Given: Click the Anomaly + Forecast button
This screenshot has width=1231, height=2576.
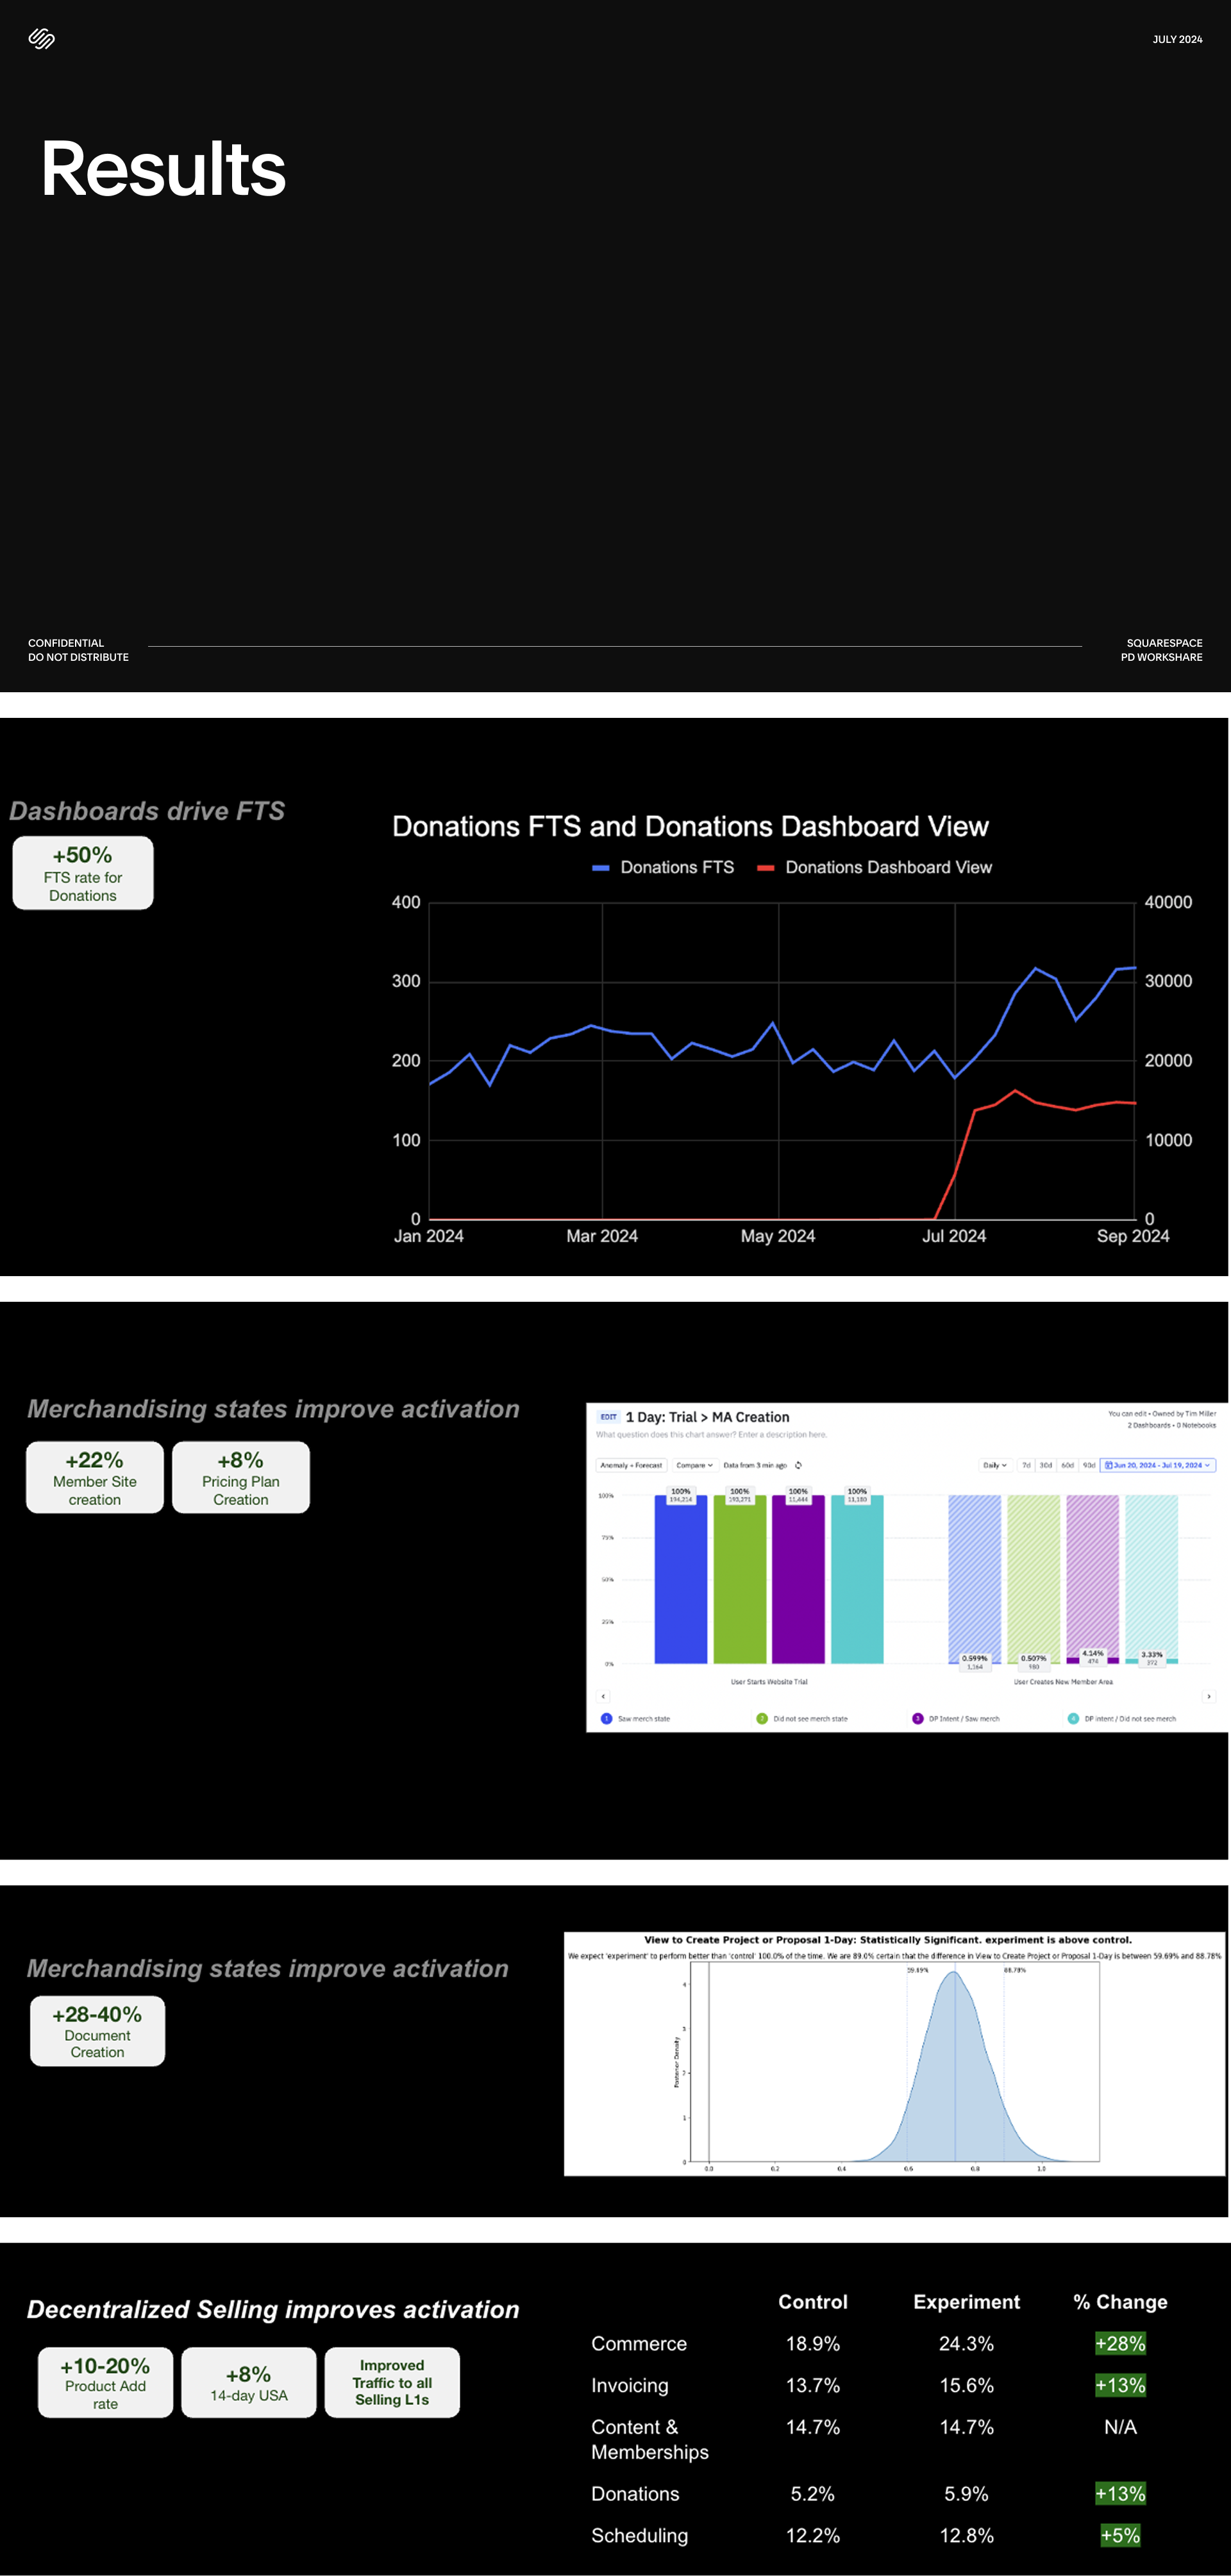Looking at the screenshot, I should point(631,1465).
